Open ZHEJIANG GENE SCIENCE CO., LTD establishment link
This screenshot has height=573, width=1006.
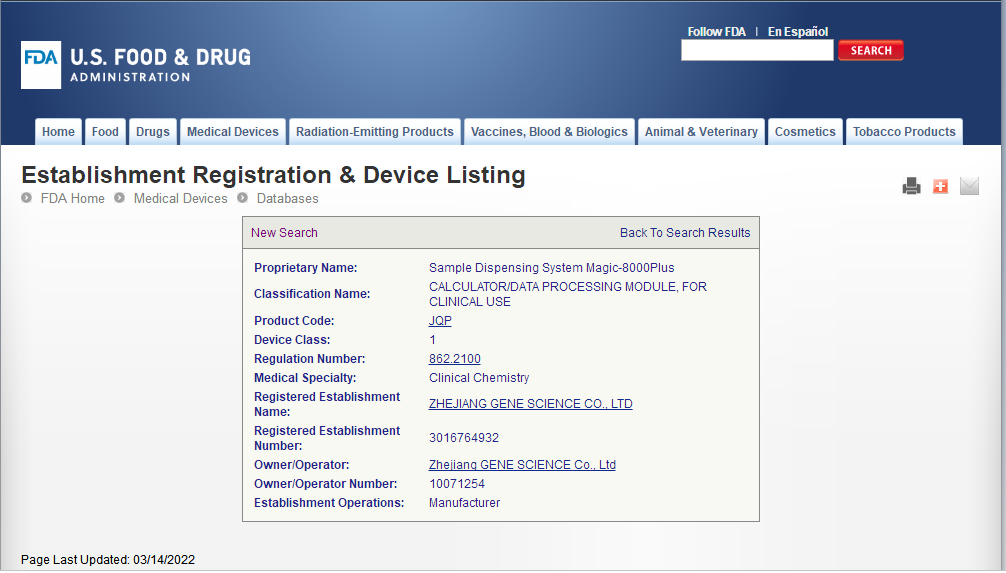coord(531,404)
